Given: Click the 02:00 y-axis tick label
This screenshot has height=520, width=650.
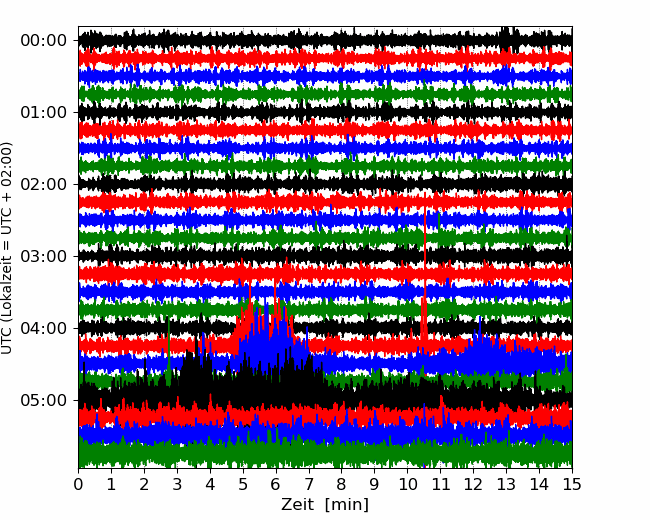Looking at the screenshot, I should pyautogui.click(x=44, y=185).
